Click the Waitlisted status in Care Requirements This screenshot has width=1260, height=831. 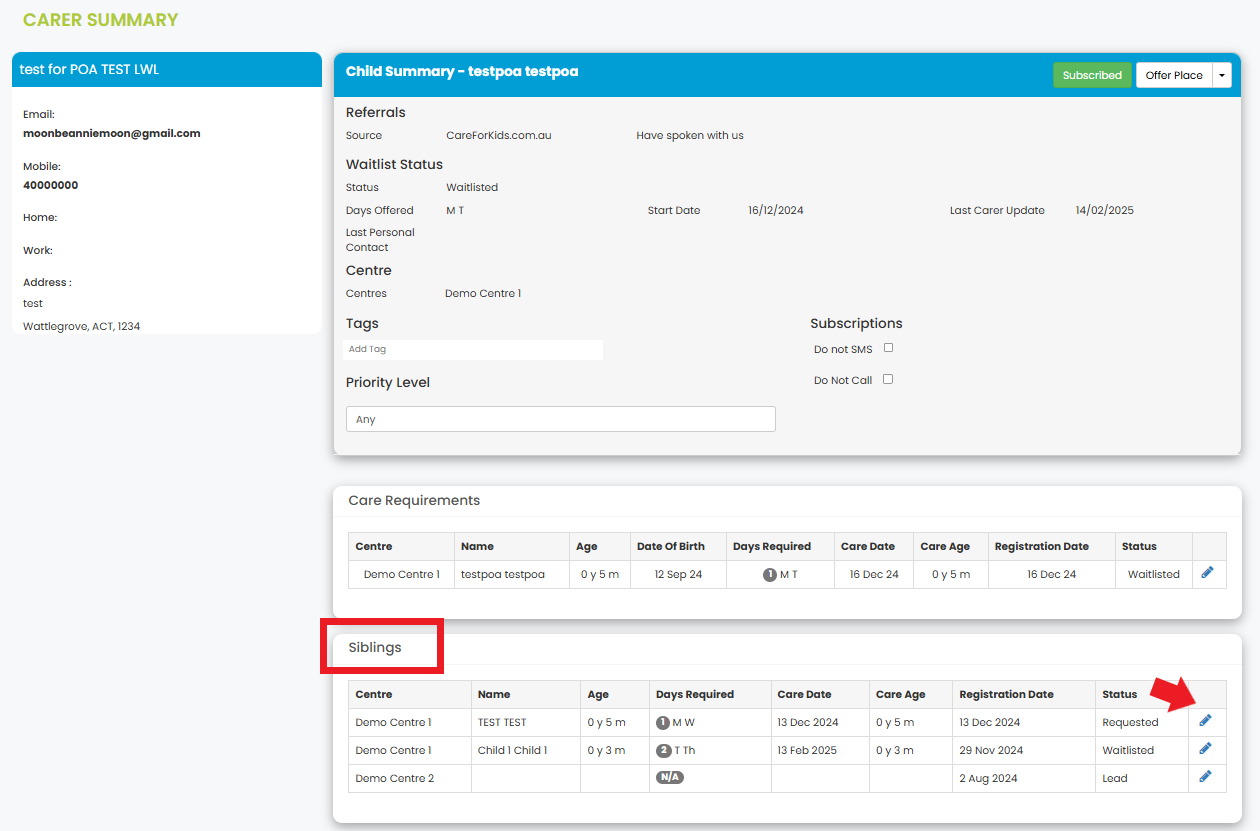point(1154,574)
